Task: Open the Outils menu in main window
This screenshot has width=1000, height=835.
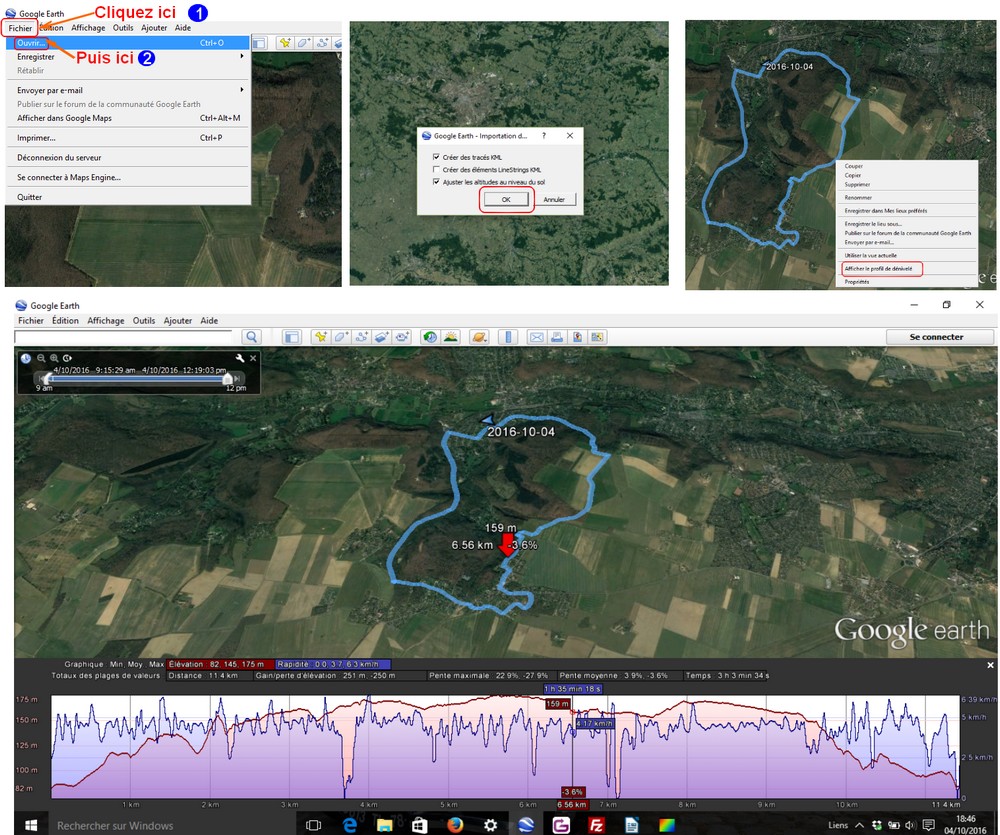Action: coord(143,320)
